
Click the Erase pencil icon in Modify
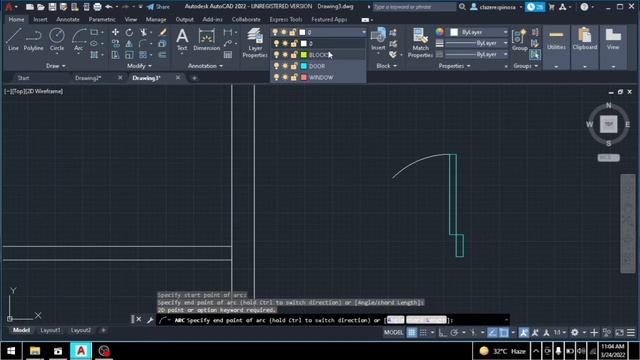(162, 32)
